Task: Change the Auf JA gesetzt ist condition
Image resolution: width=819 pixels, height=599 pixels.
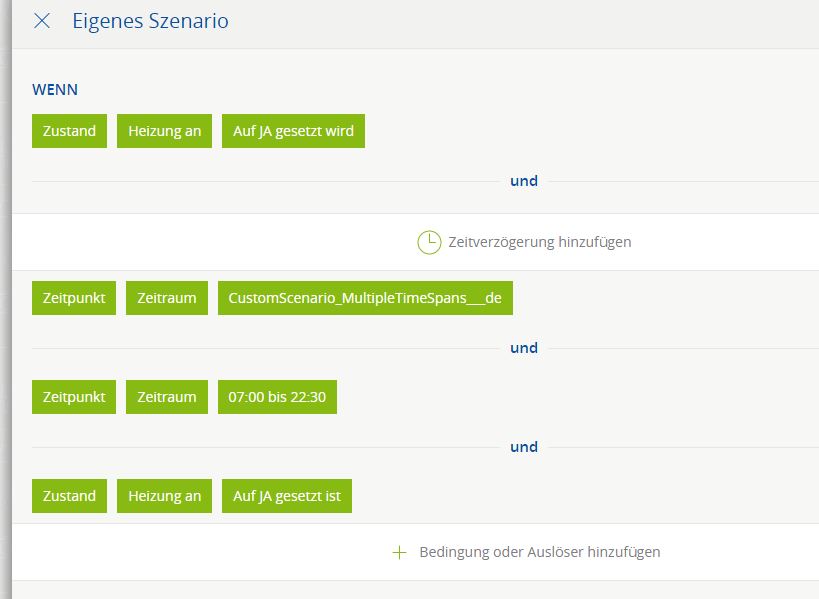Action: (287, 496)
